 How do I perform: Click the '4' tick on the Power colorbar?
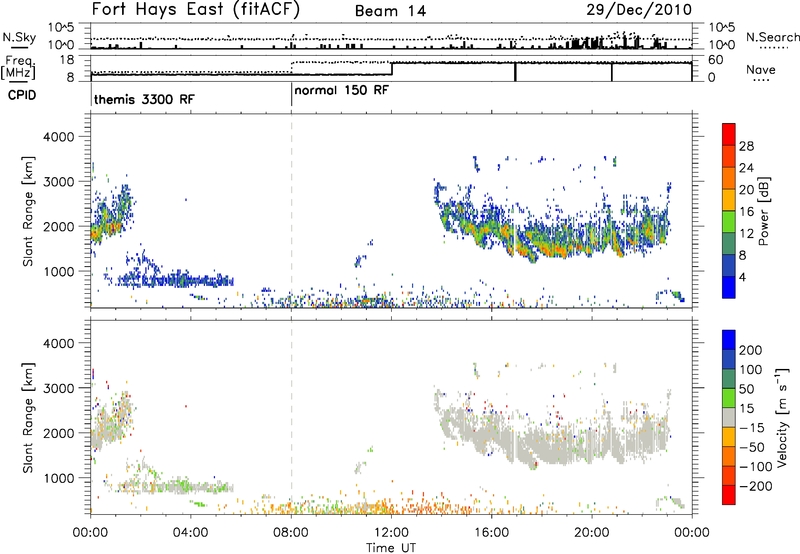[742, 278]
